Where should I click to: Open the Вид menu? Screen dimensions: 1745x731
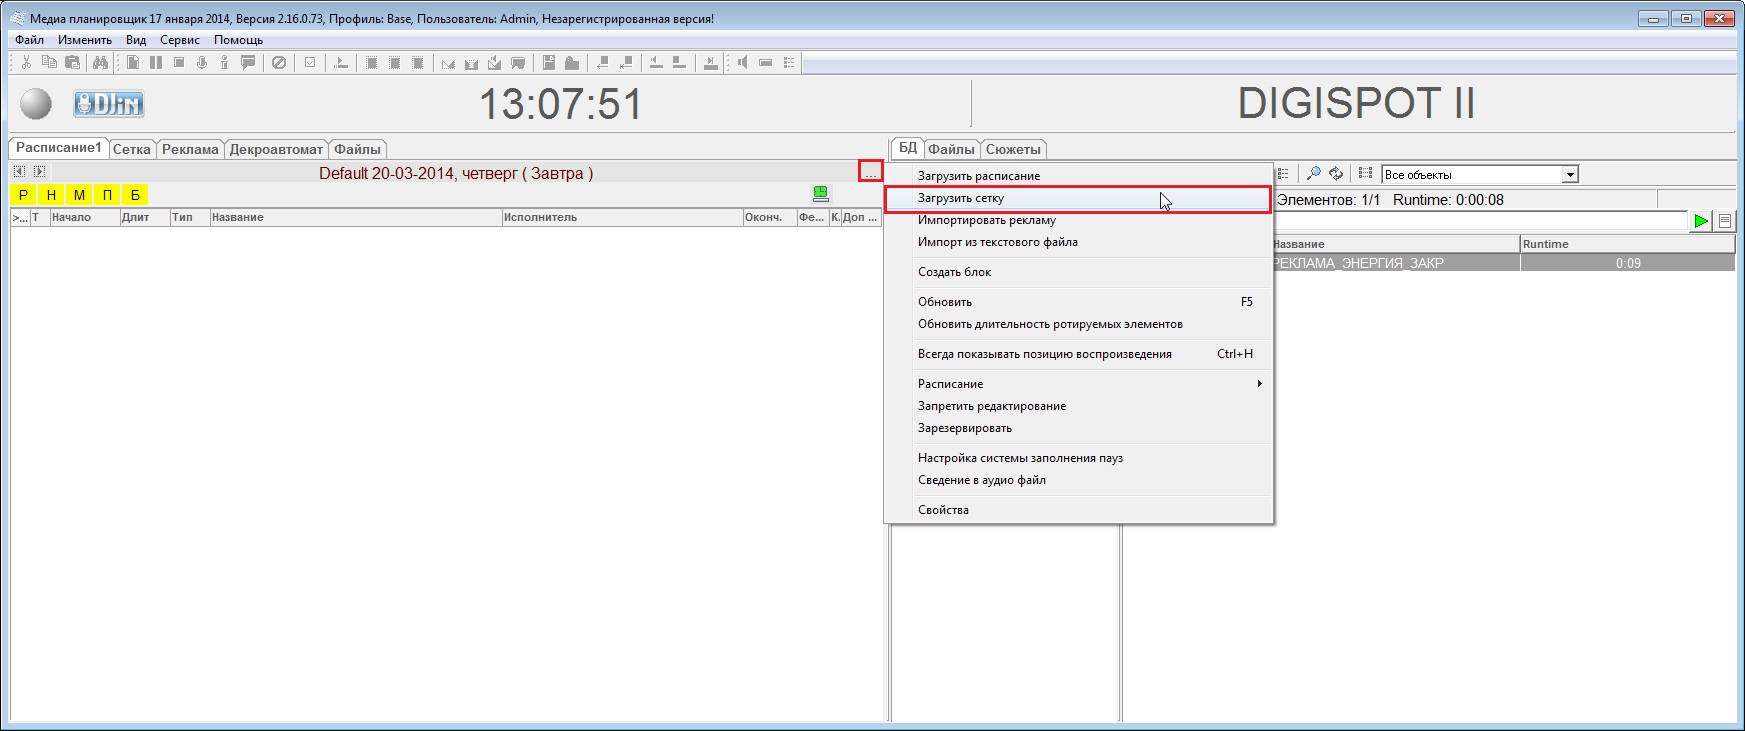pyautogui.click(x=136, y=40)
